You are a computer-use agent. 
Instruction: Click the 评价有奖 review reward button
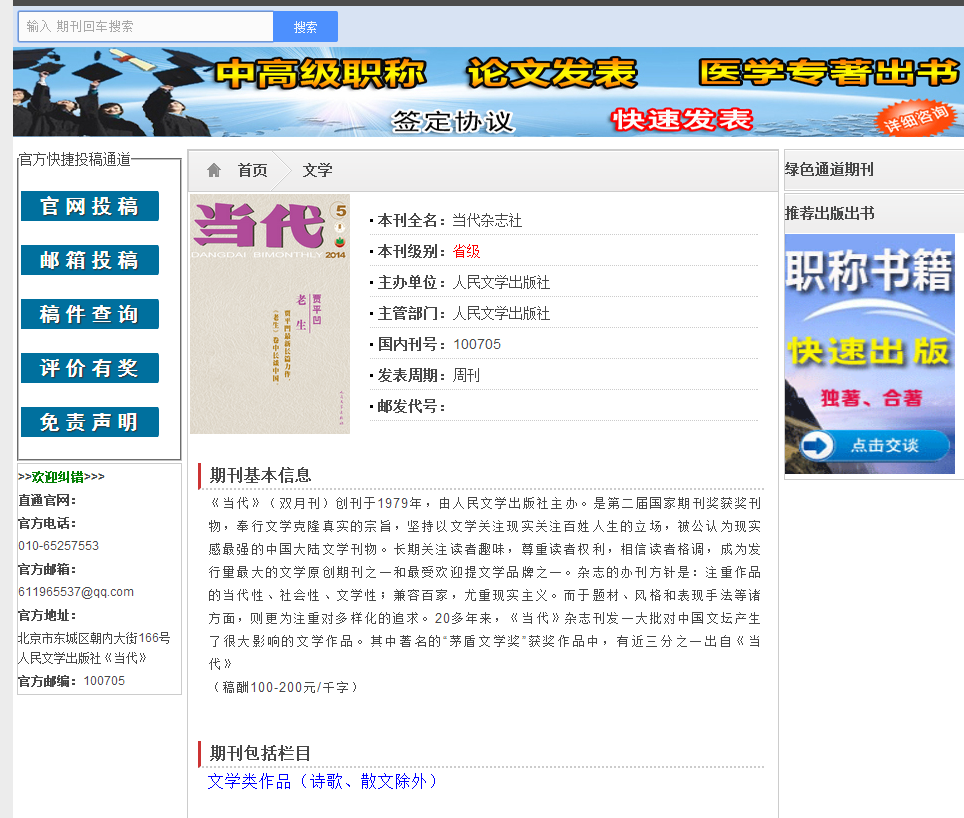coord(90,368)
